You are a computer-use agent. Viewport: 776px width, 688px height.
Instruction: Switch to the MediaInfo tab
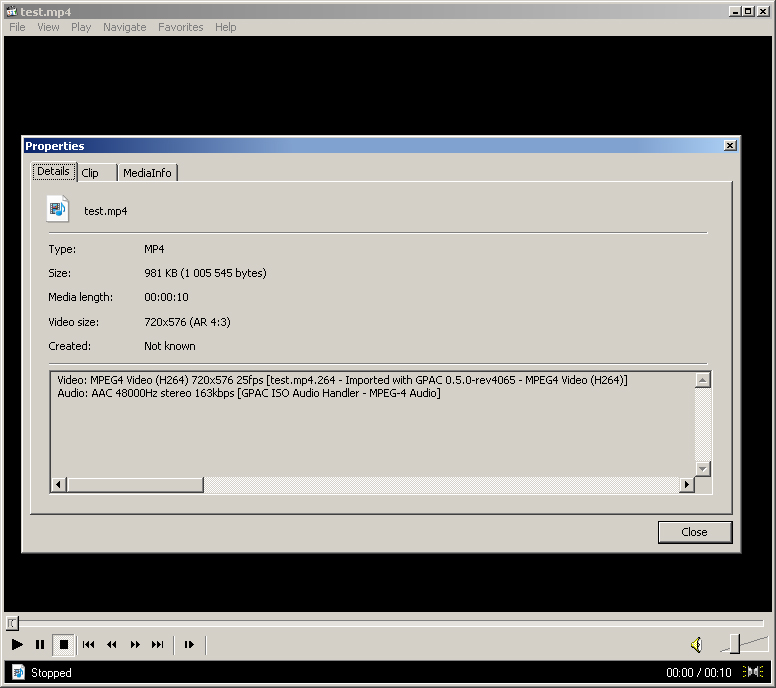[147, 173]
